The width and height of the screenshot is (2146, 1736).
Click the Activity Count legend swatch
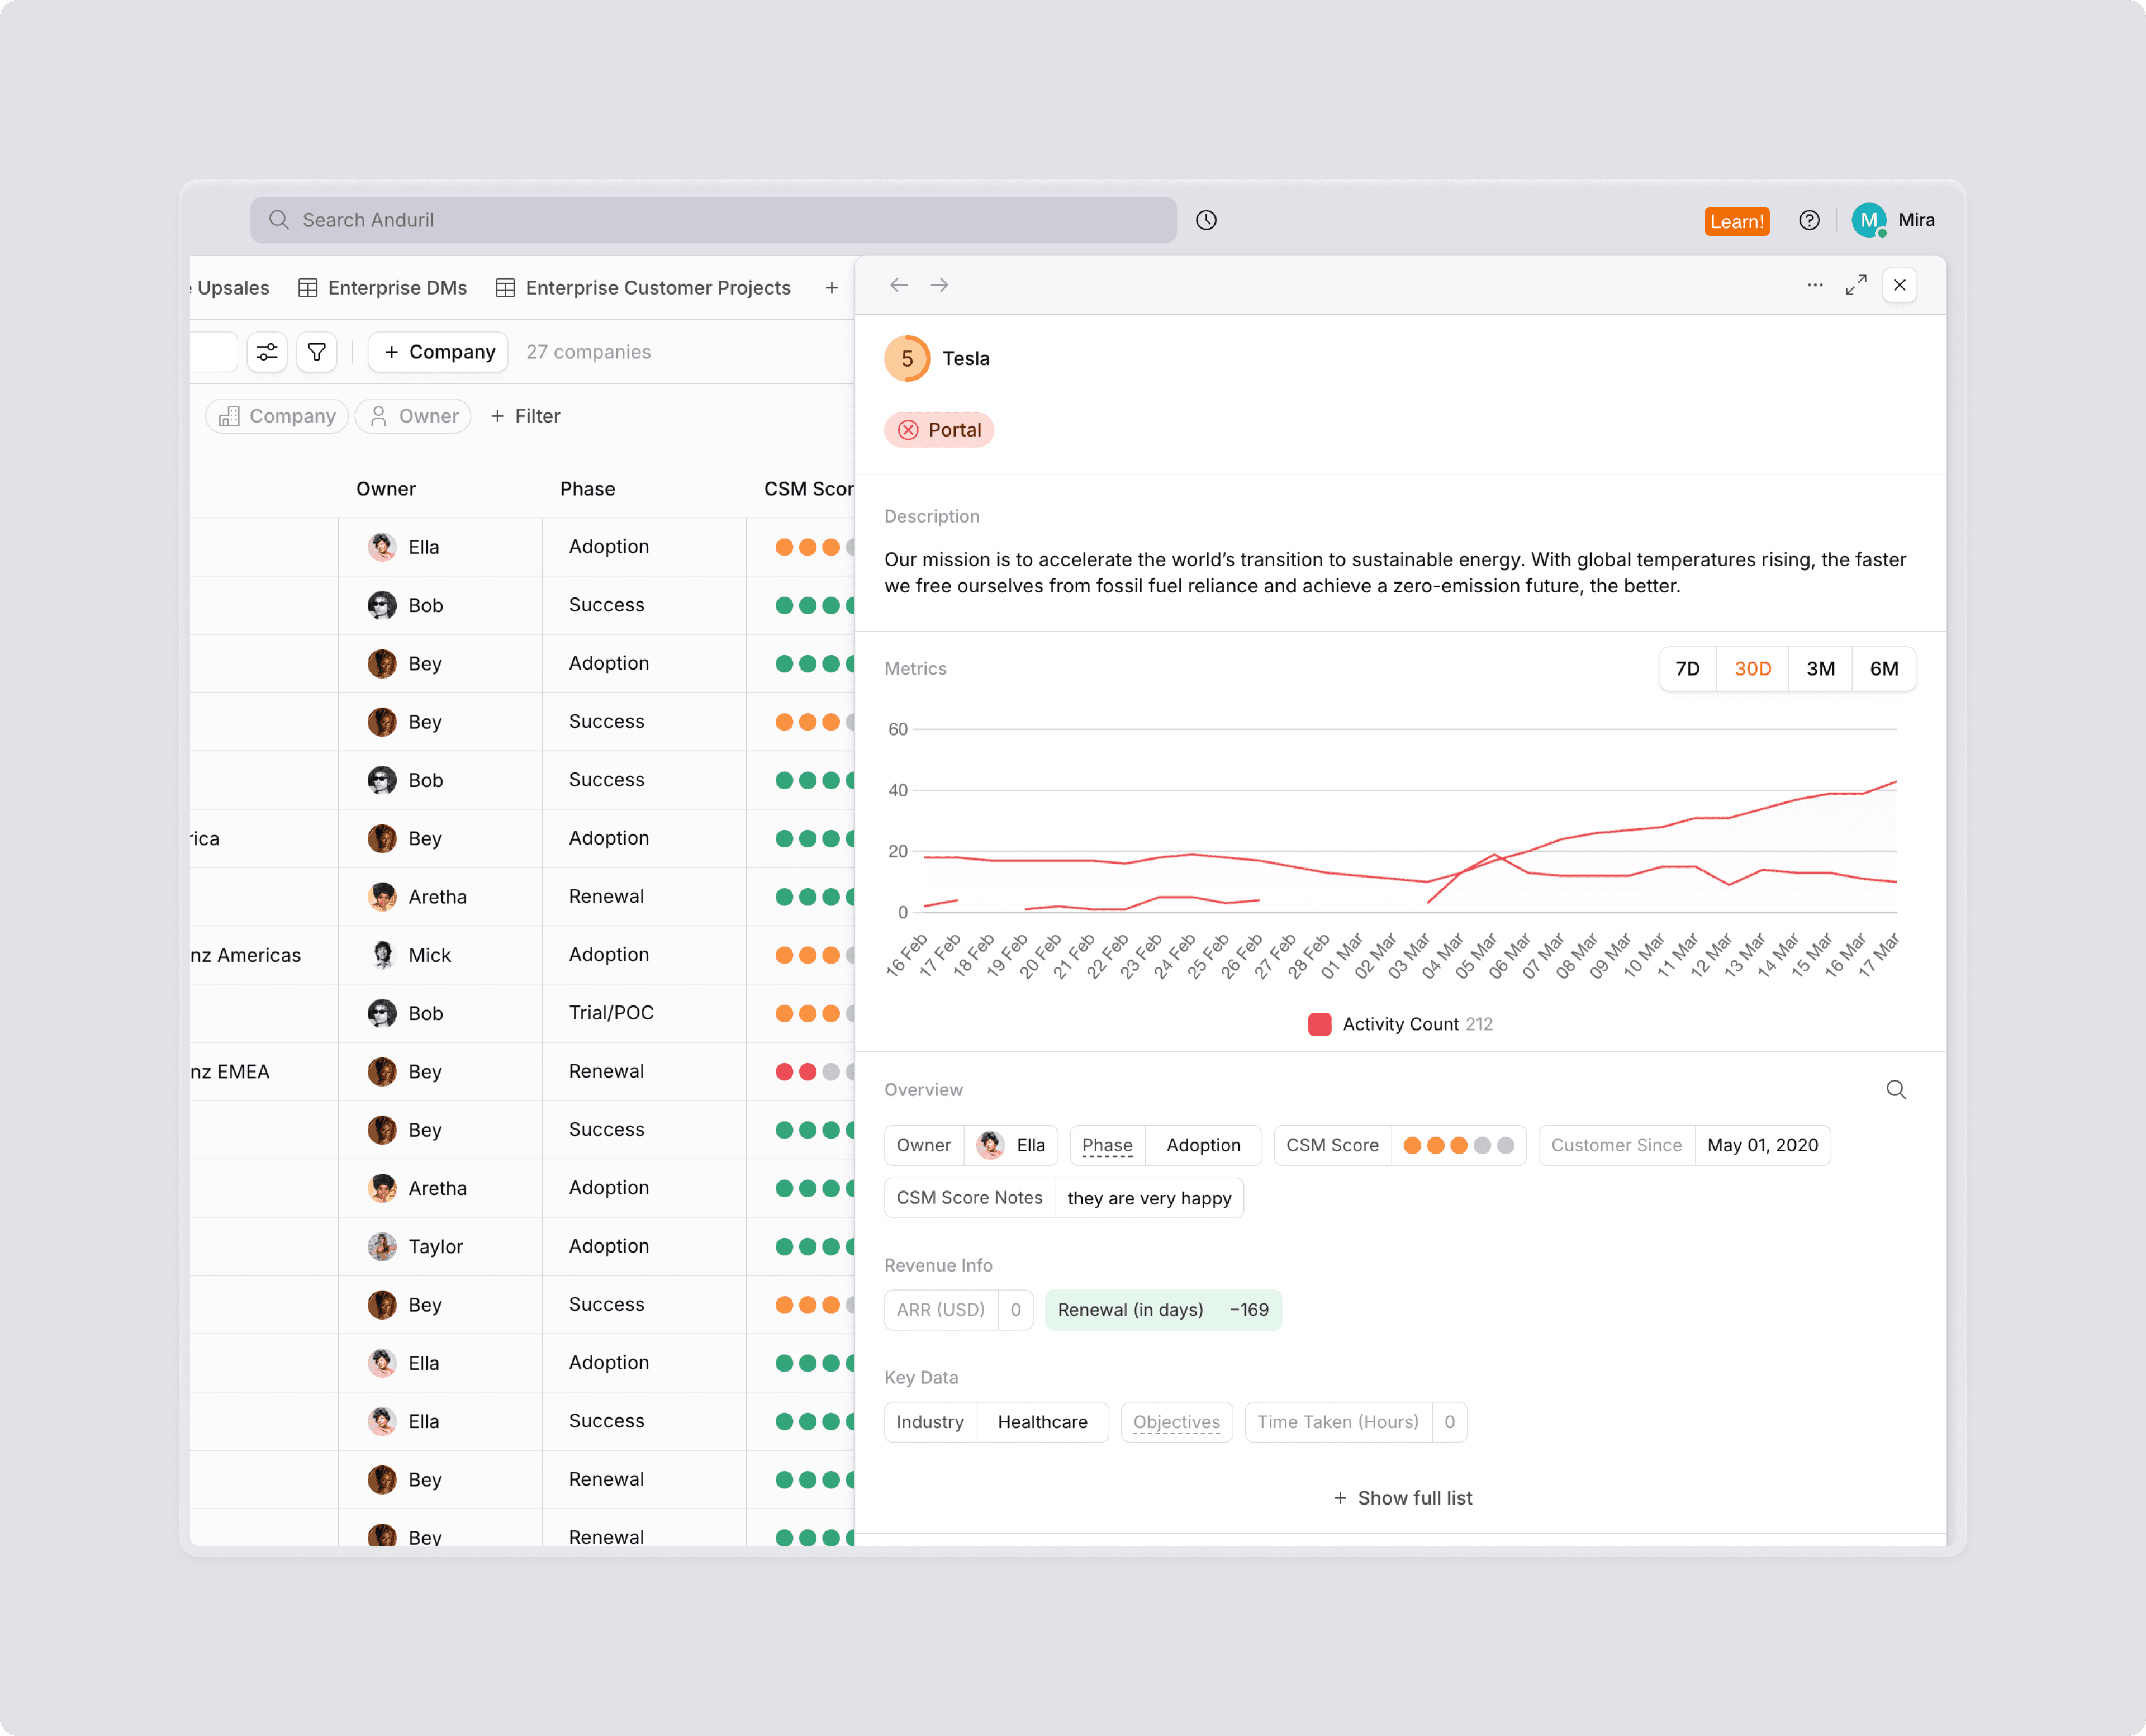pyautogui.click(x=1320, y=1024)
